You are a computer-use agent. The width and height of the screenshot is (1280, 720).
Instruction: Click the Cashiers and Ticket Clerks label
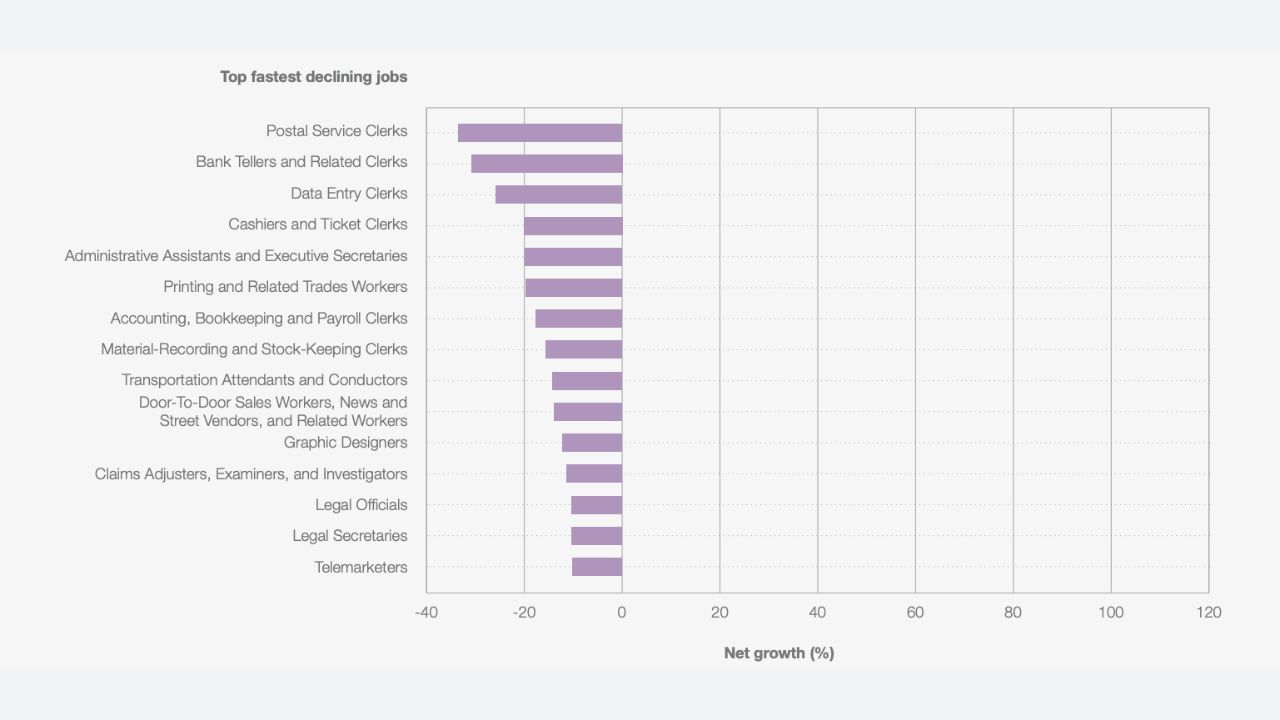point(318,224)
